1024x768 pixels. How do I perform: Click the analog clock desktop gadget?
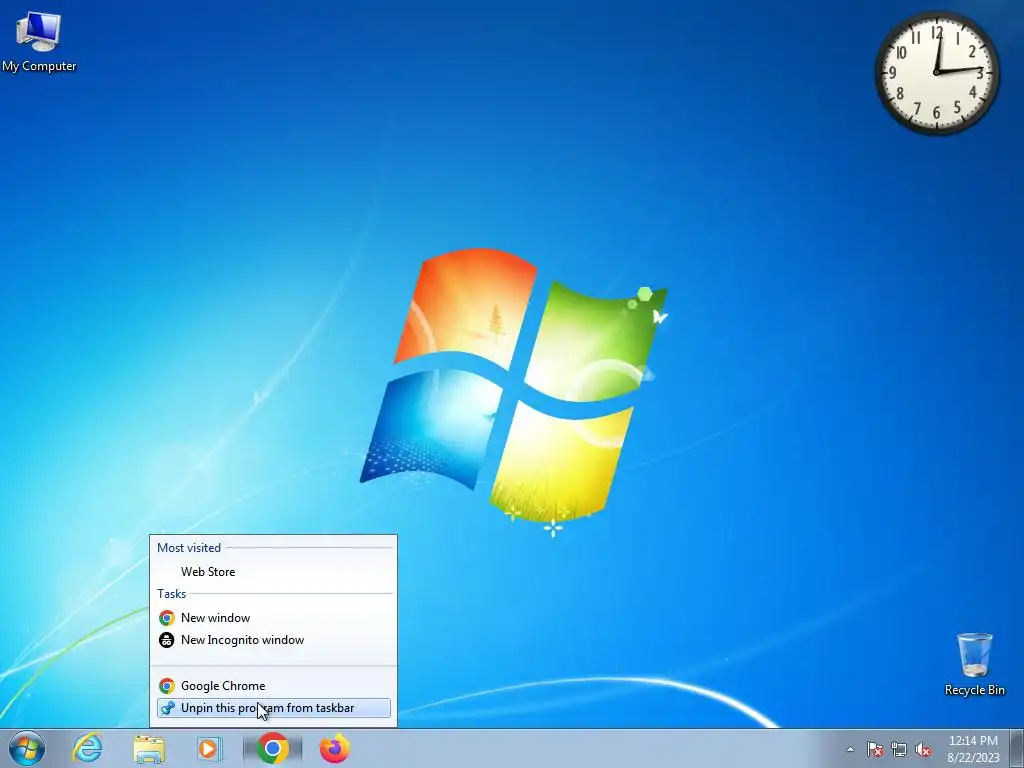click(936, 72)
